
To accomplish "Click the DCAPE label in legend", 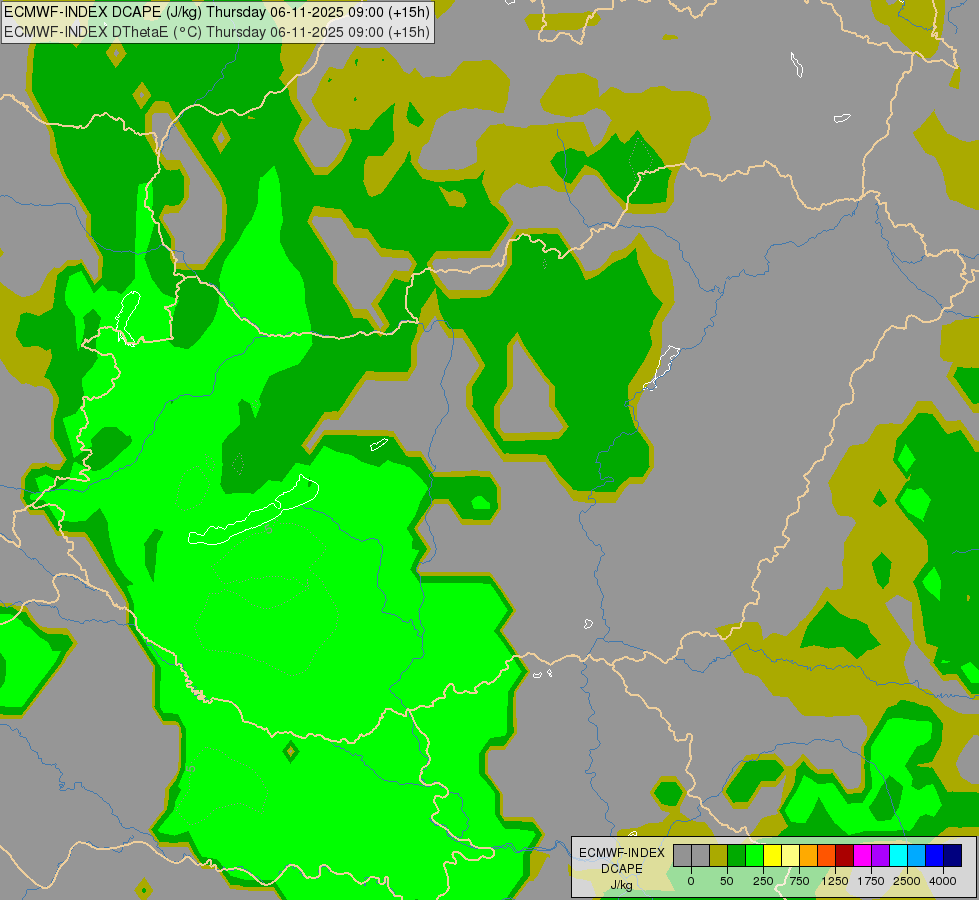I will click(622, 869).
